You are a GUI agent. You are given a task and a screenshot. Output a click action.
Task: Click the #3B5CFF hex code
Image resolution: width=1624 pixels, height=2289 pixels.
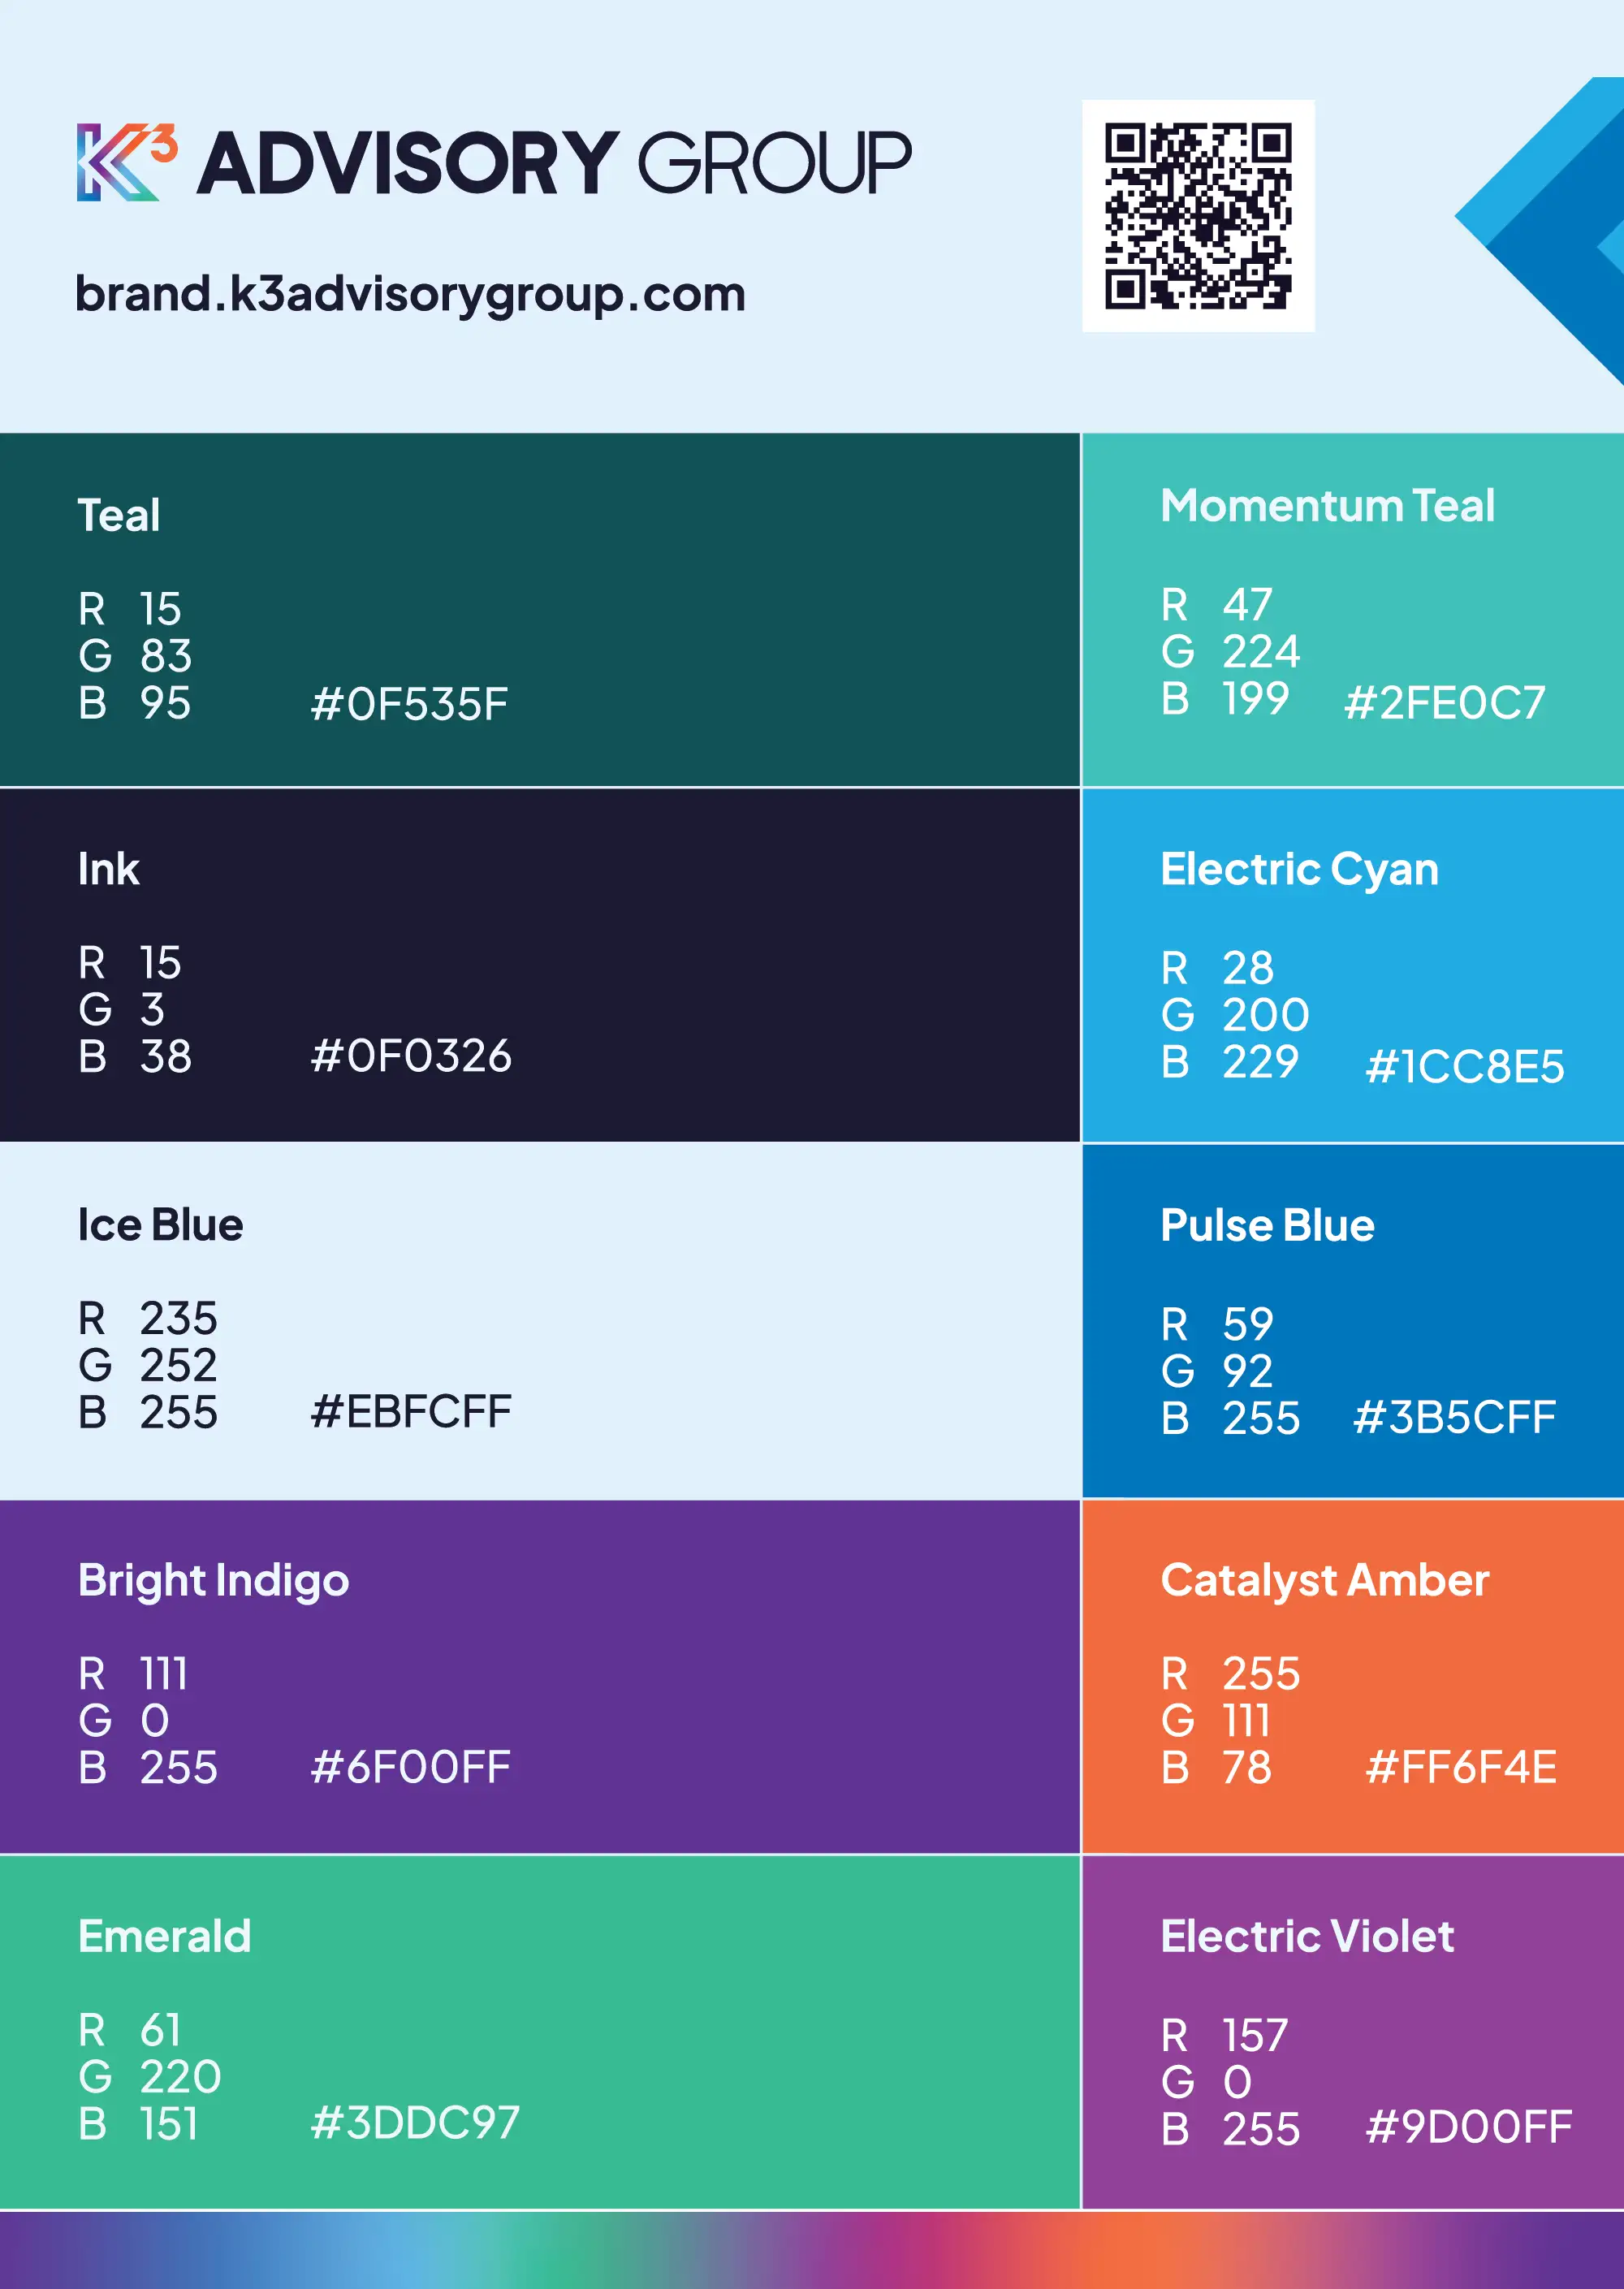[x=1455, y=1417]
